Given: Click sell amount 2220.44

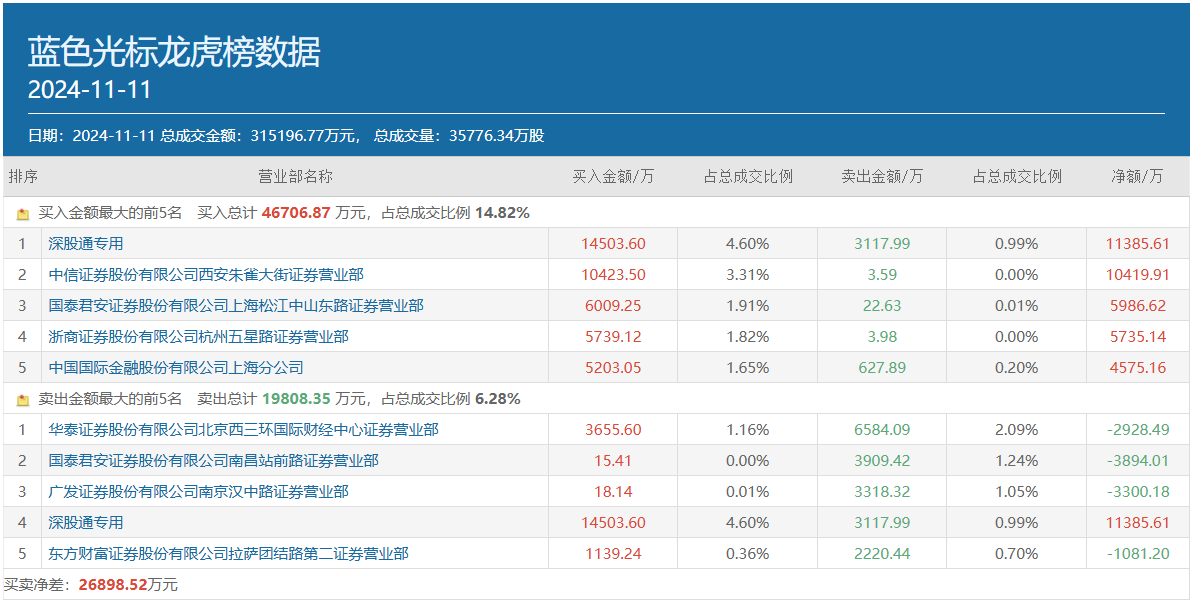Looking at the screenshot, I should coord(882,554).
